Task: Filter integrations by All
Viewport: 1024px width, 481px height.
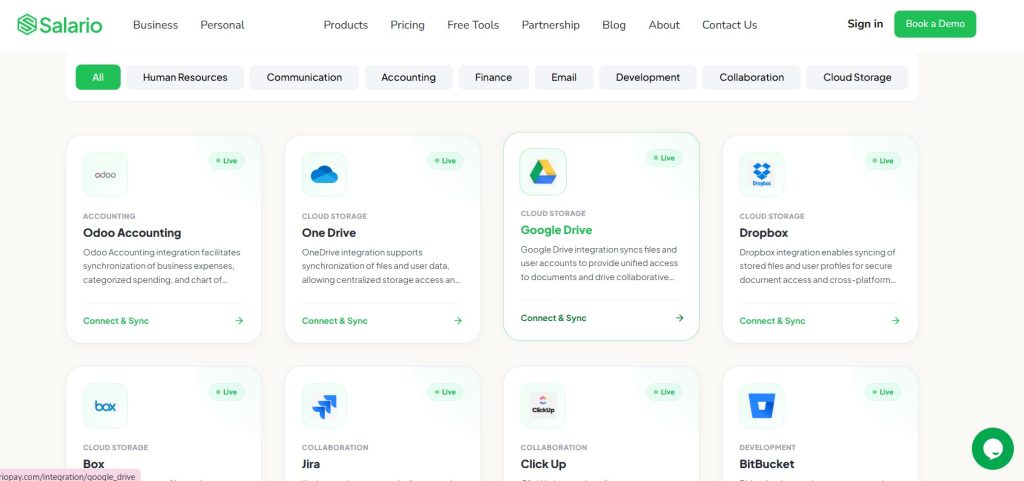Action: 98,77
